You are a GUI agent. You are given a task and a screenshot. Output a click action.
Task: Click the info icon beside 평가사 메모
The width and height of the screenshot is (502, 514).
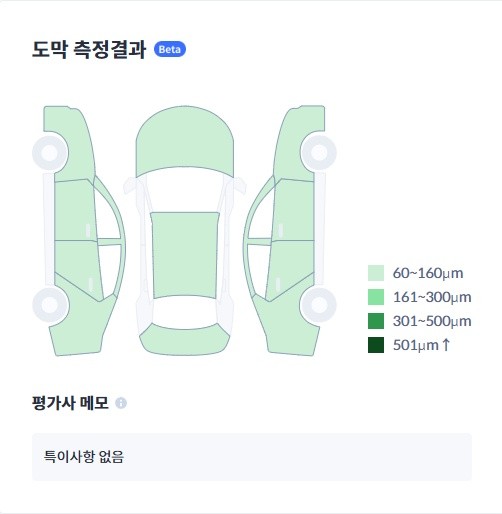point(121,403)
